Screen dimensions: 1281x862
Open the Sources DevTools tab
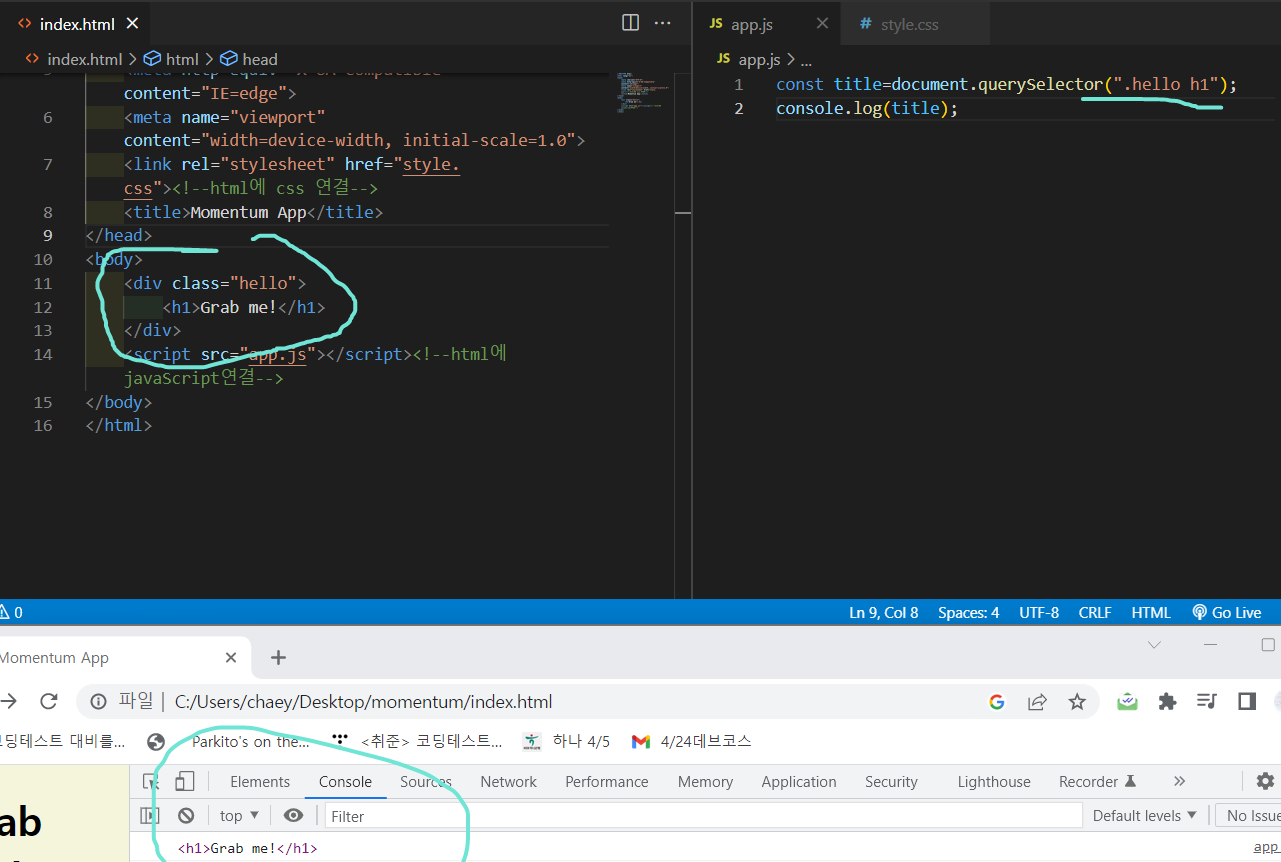pyautogui.click(x=426, y=782)
